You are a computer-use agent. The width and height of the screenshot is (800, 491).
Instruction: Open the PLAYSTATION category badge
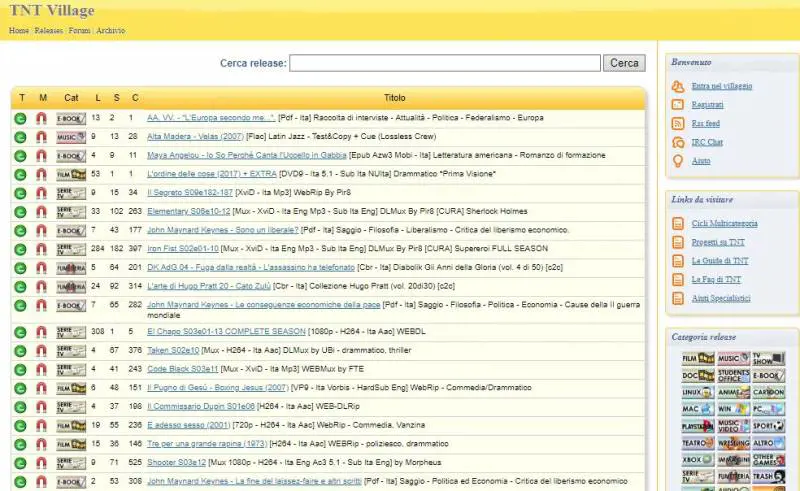tap(698, 426)
